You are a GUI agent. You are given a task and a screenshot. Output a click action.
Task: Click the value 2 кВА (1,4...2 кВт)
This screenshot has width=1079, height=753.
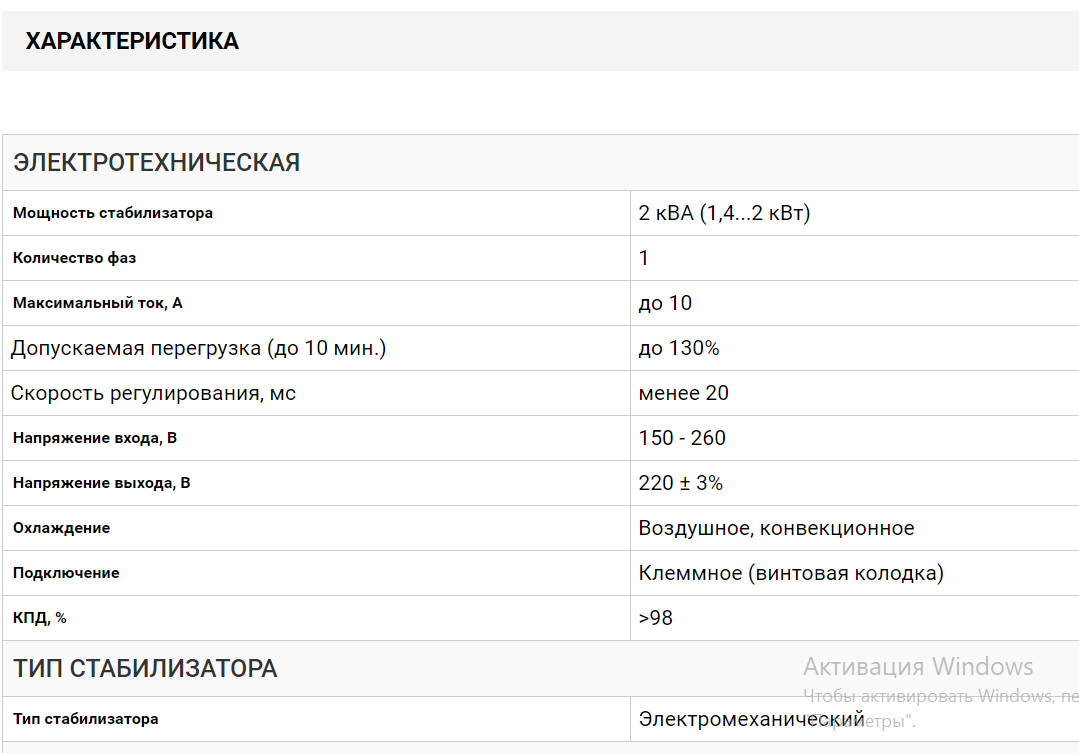724,213
